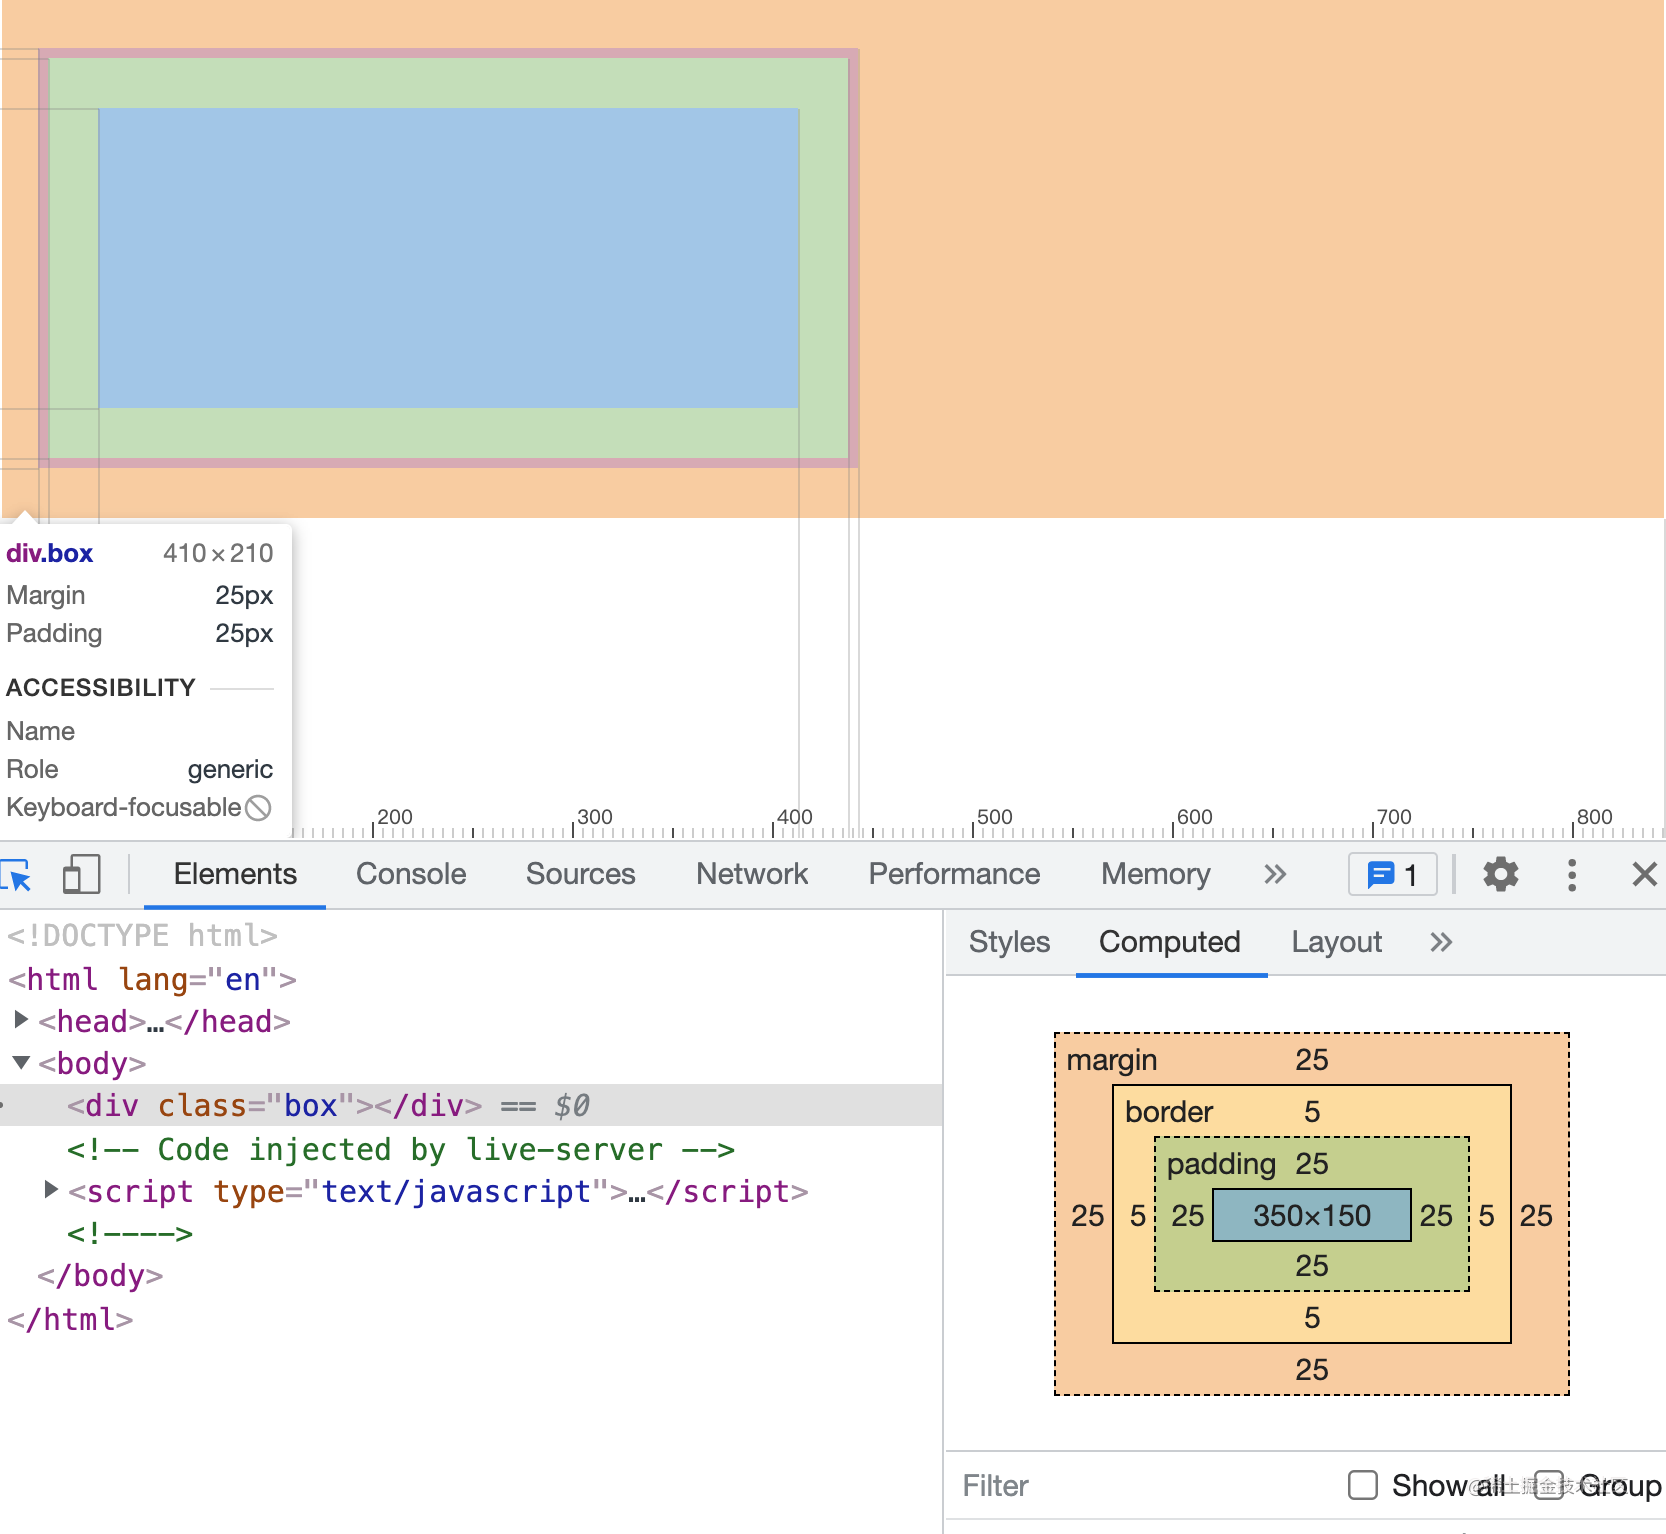Close the DevTools panel
Viewport: 1666px width, 1534px height.
[x=1644, y=875]
